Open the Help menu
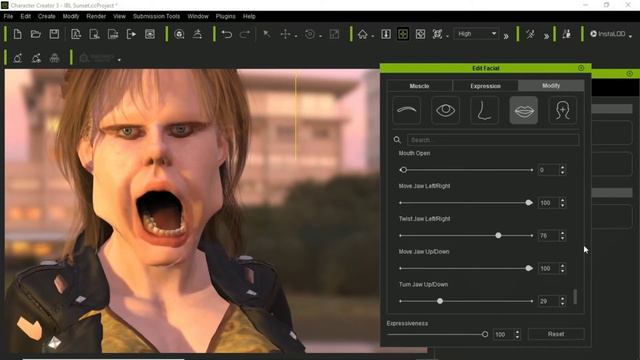The width and height of the screenshot is (640, 360). 249,16
